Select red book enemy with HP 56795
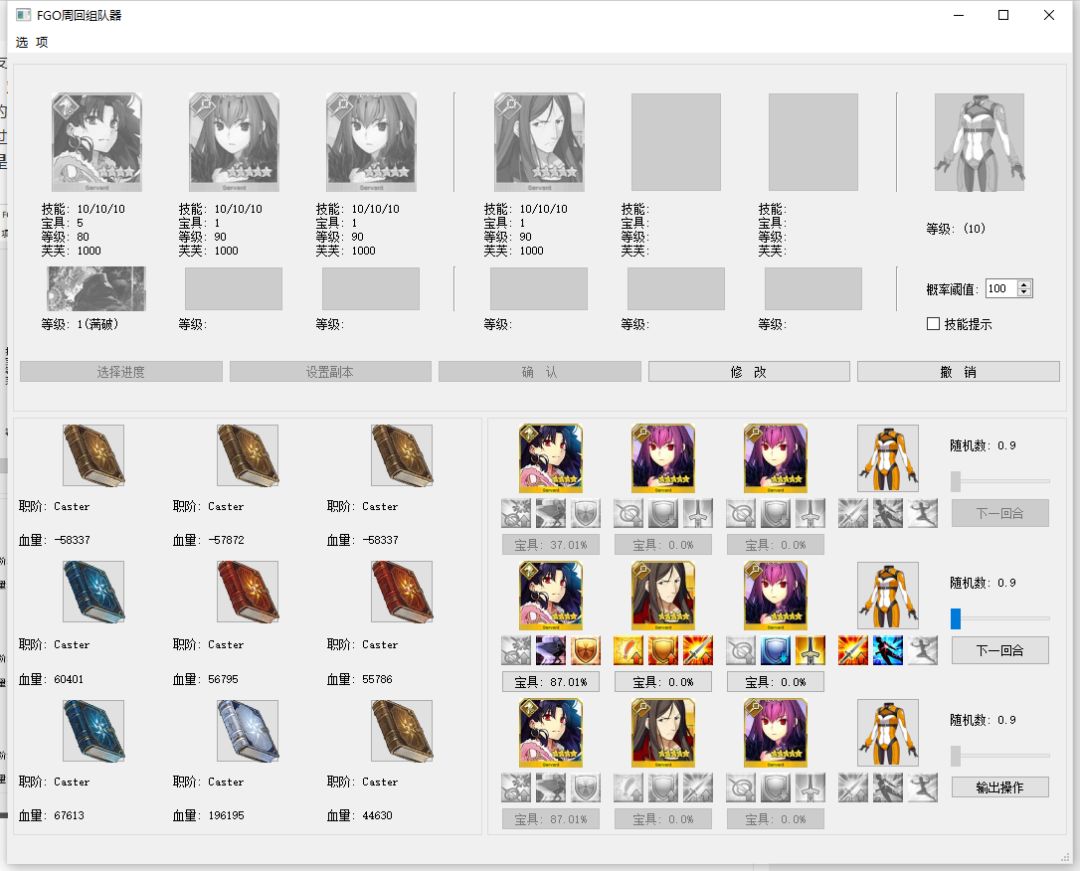Screen dimensions: 1080x871 click(248, 591)
